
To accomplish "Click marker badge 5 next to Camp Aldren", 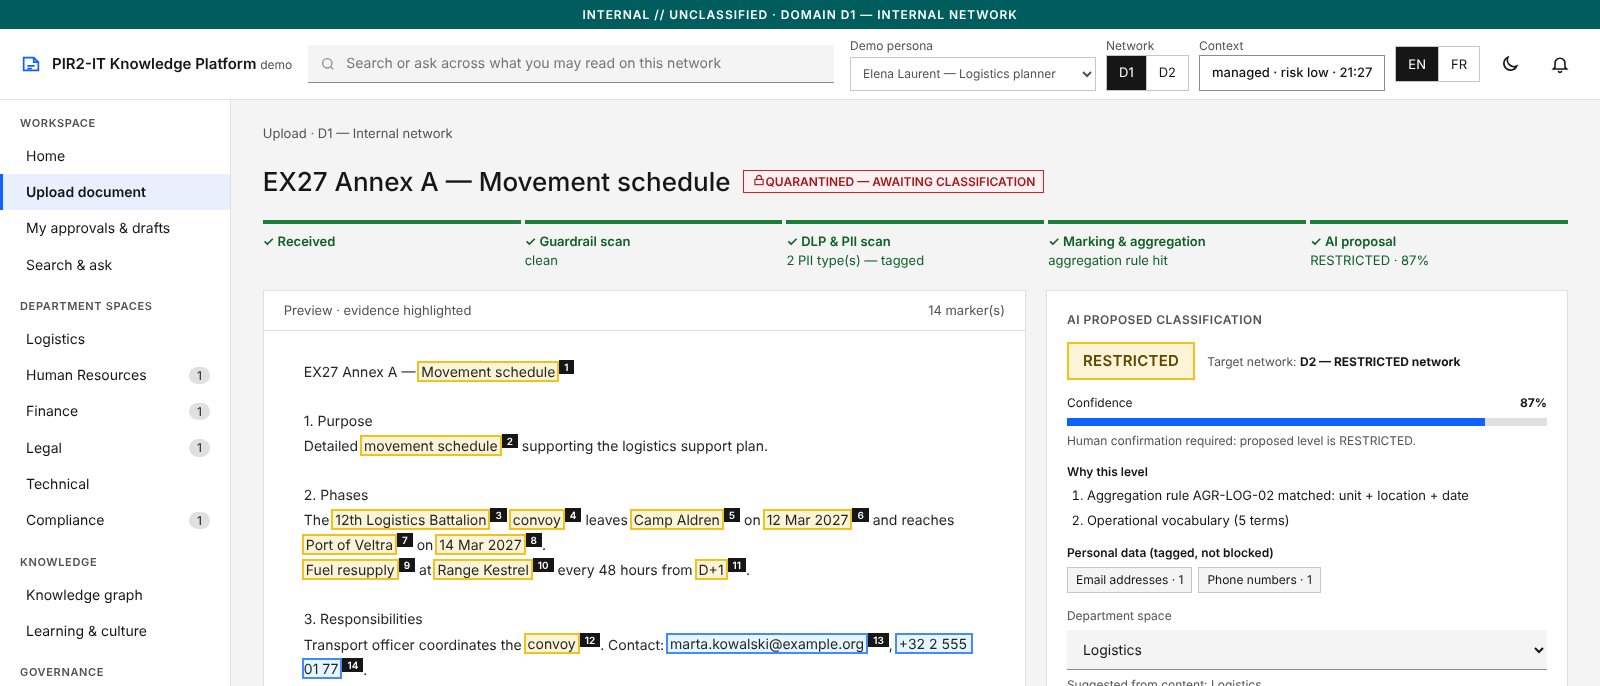I will (x=732, y=515).
